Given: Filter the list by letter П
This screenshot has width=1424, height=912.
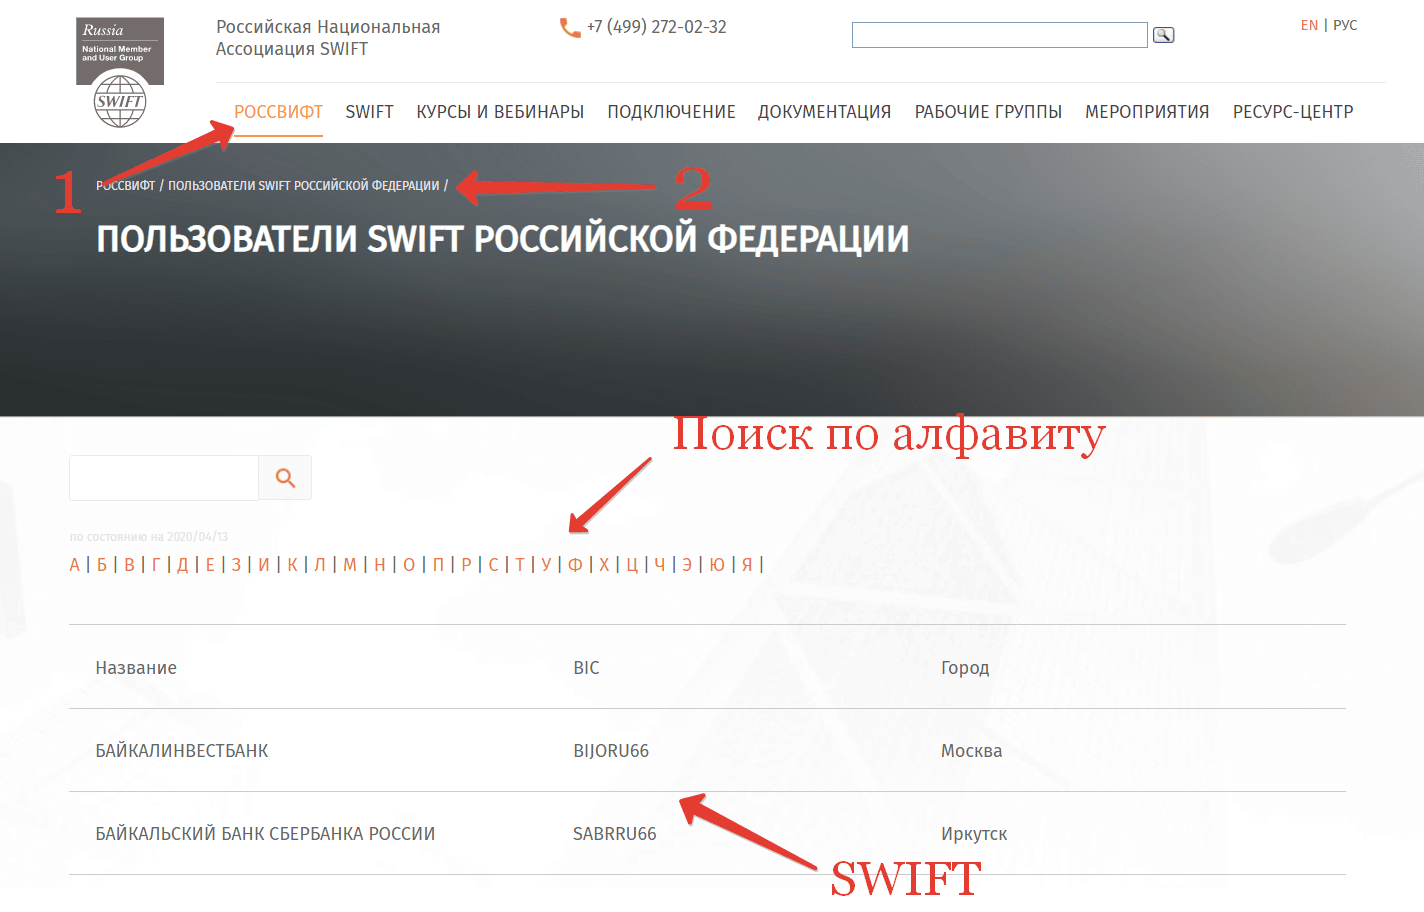Looking at the screenshot, I should [438, 565].
